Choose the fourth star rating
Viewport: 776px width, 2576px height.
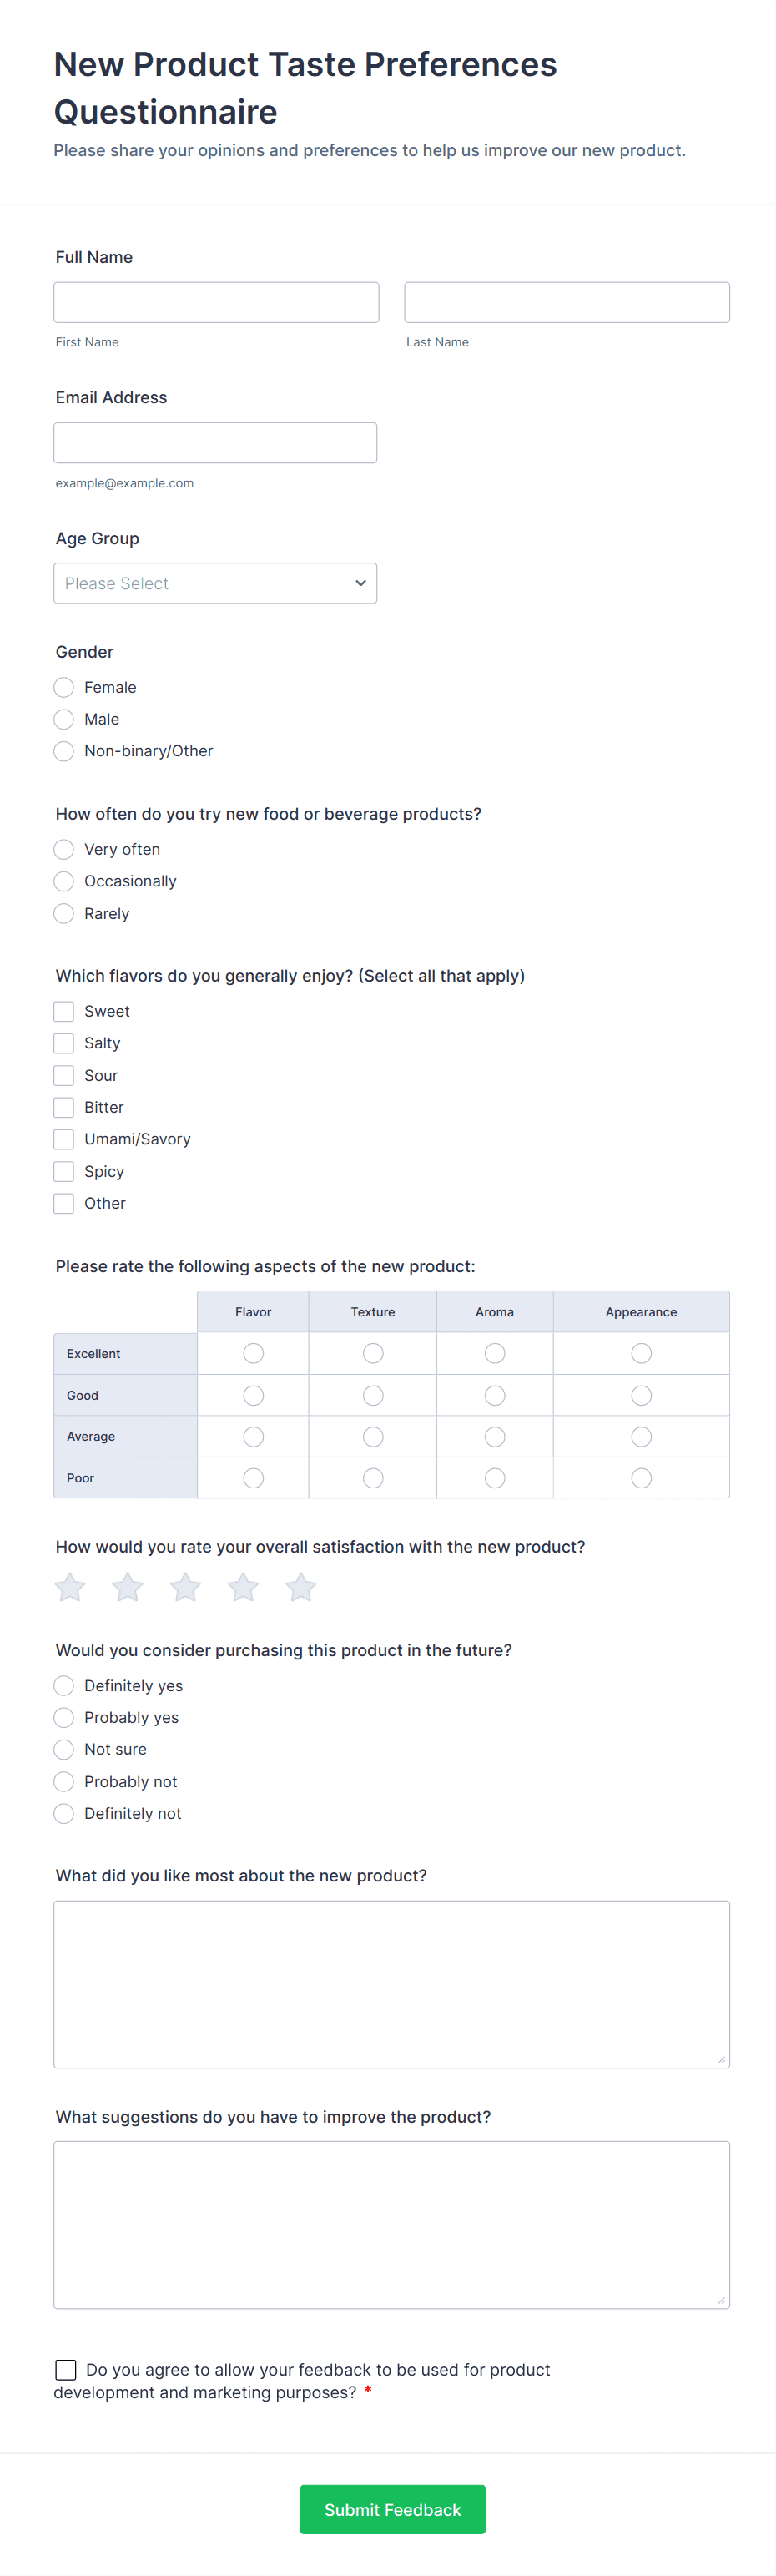click(243, 1587)
